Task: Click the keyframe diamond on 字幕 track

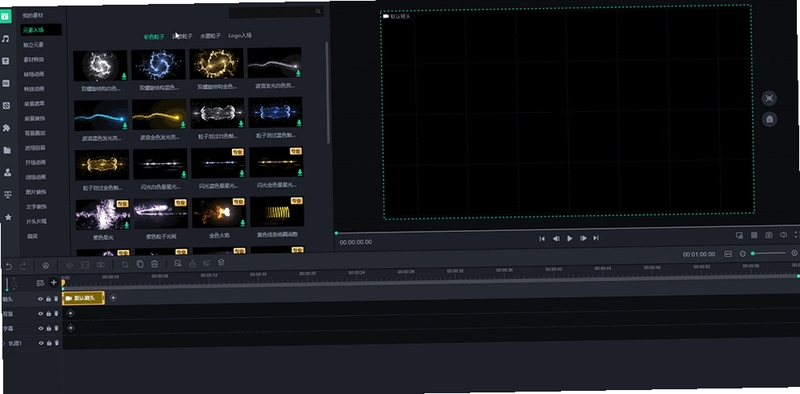Action: pos(70,328)
